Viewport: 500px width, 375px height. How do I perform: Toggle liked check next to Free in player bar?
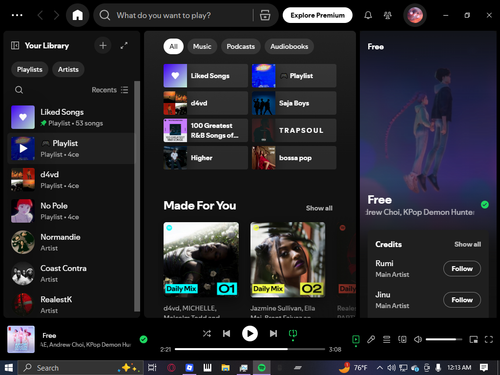[x=144, y=339]
